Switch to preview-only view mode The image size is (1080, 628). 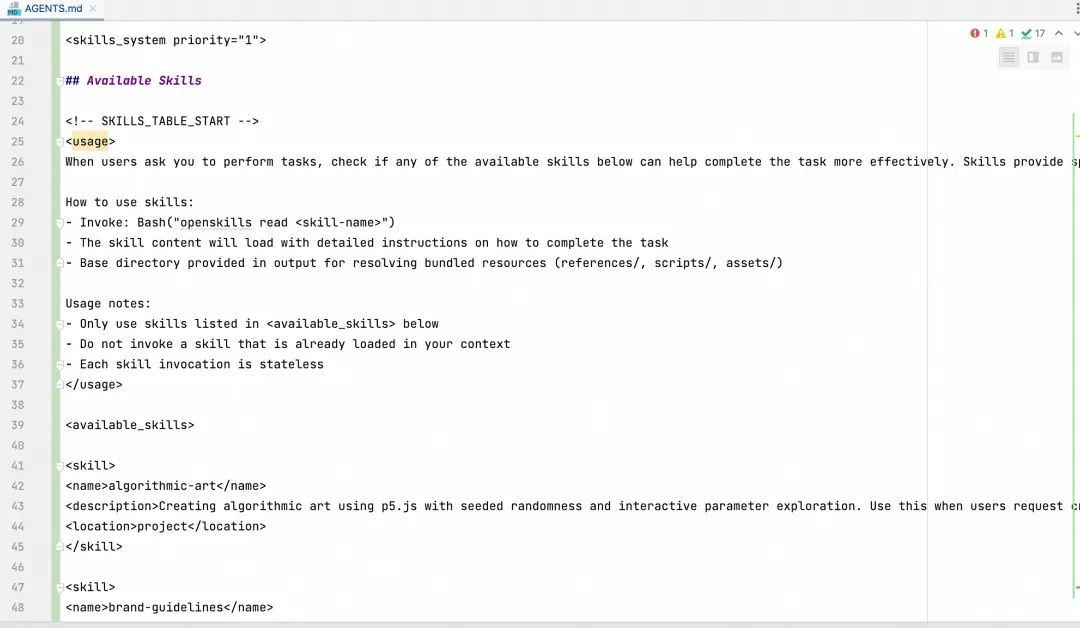(1057, 57)
